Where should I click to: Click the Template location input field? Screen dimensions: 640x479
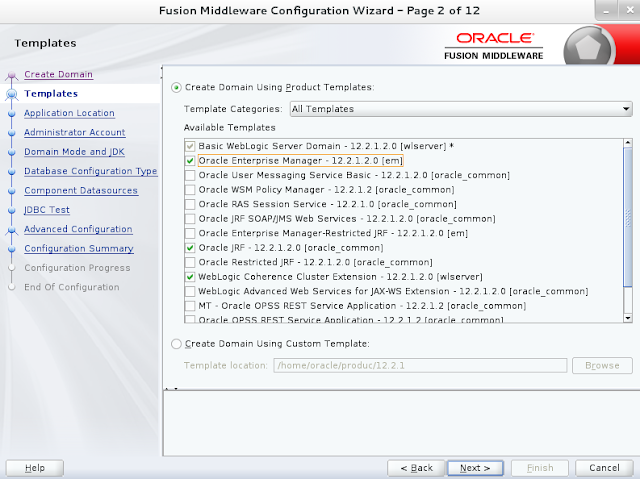tap(420, 366)
